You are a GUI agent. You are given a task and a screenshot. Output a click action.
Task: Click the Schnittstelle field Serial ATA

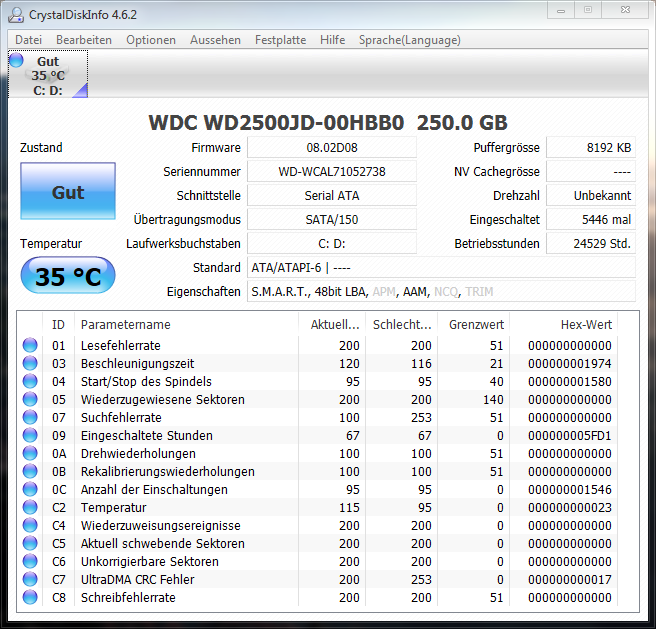coord(332,195)
